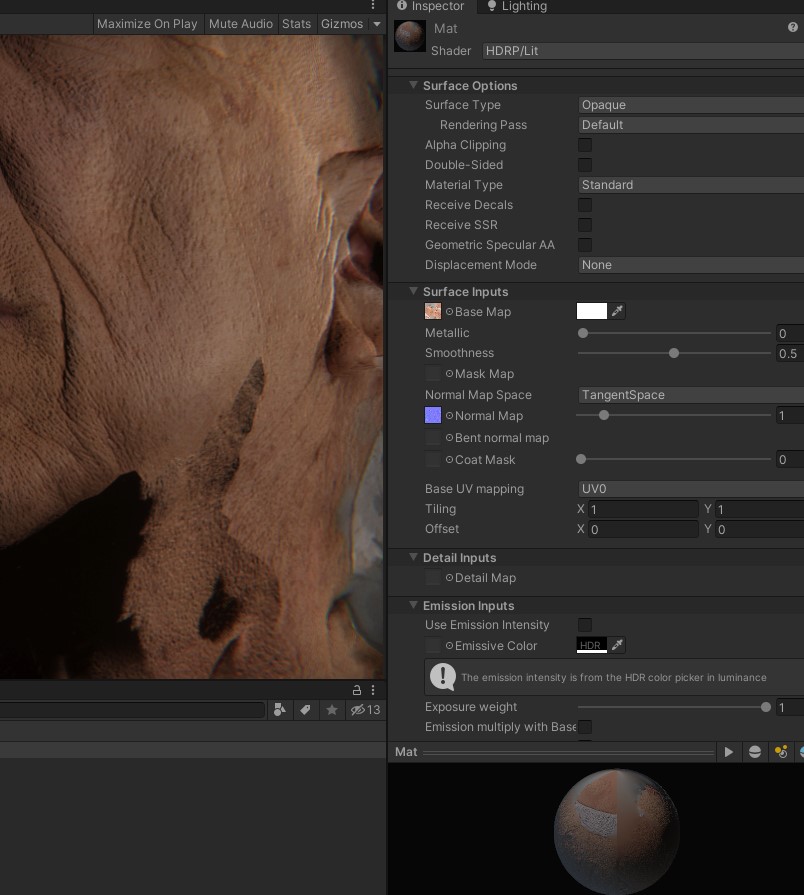Enable Use Emission Intensity
The image size is (804, 895).
[x=585, y=625]
